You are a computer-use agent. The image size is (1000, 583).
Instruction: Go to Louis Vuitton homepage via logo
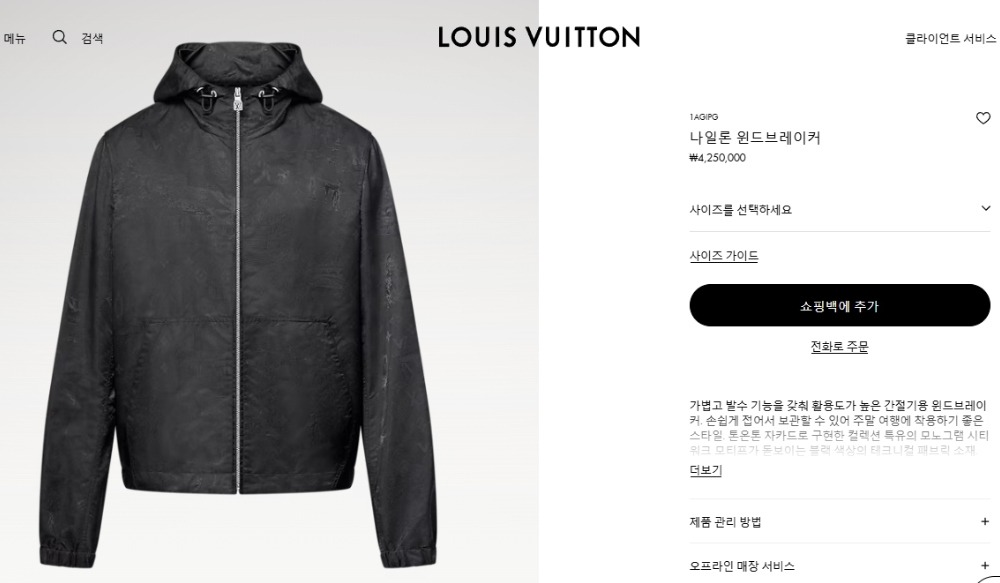pyautogui.click(x=539, y=37)
